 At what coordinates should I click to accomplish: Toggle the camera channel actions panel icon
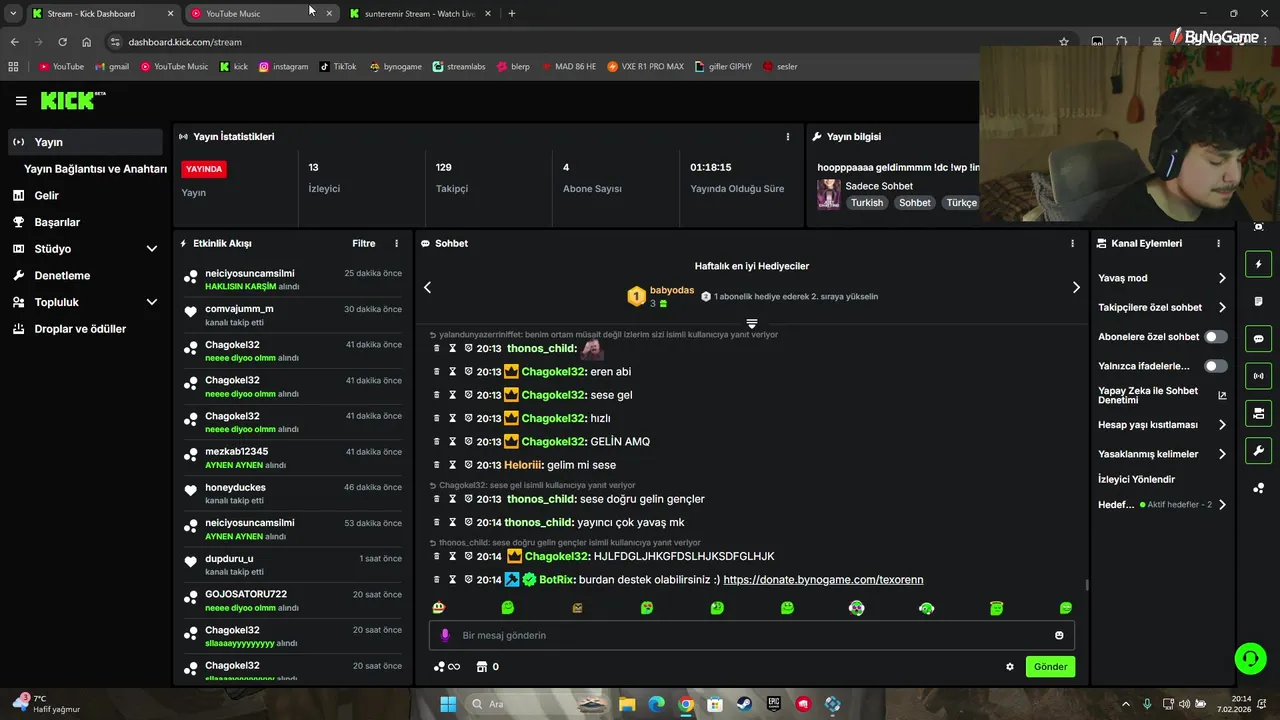(1258, 413)
